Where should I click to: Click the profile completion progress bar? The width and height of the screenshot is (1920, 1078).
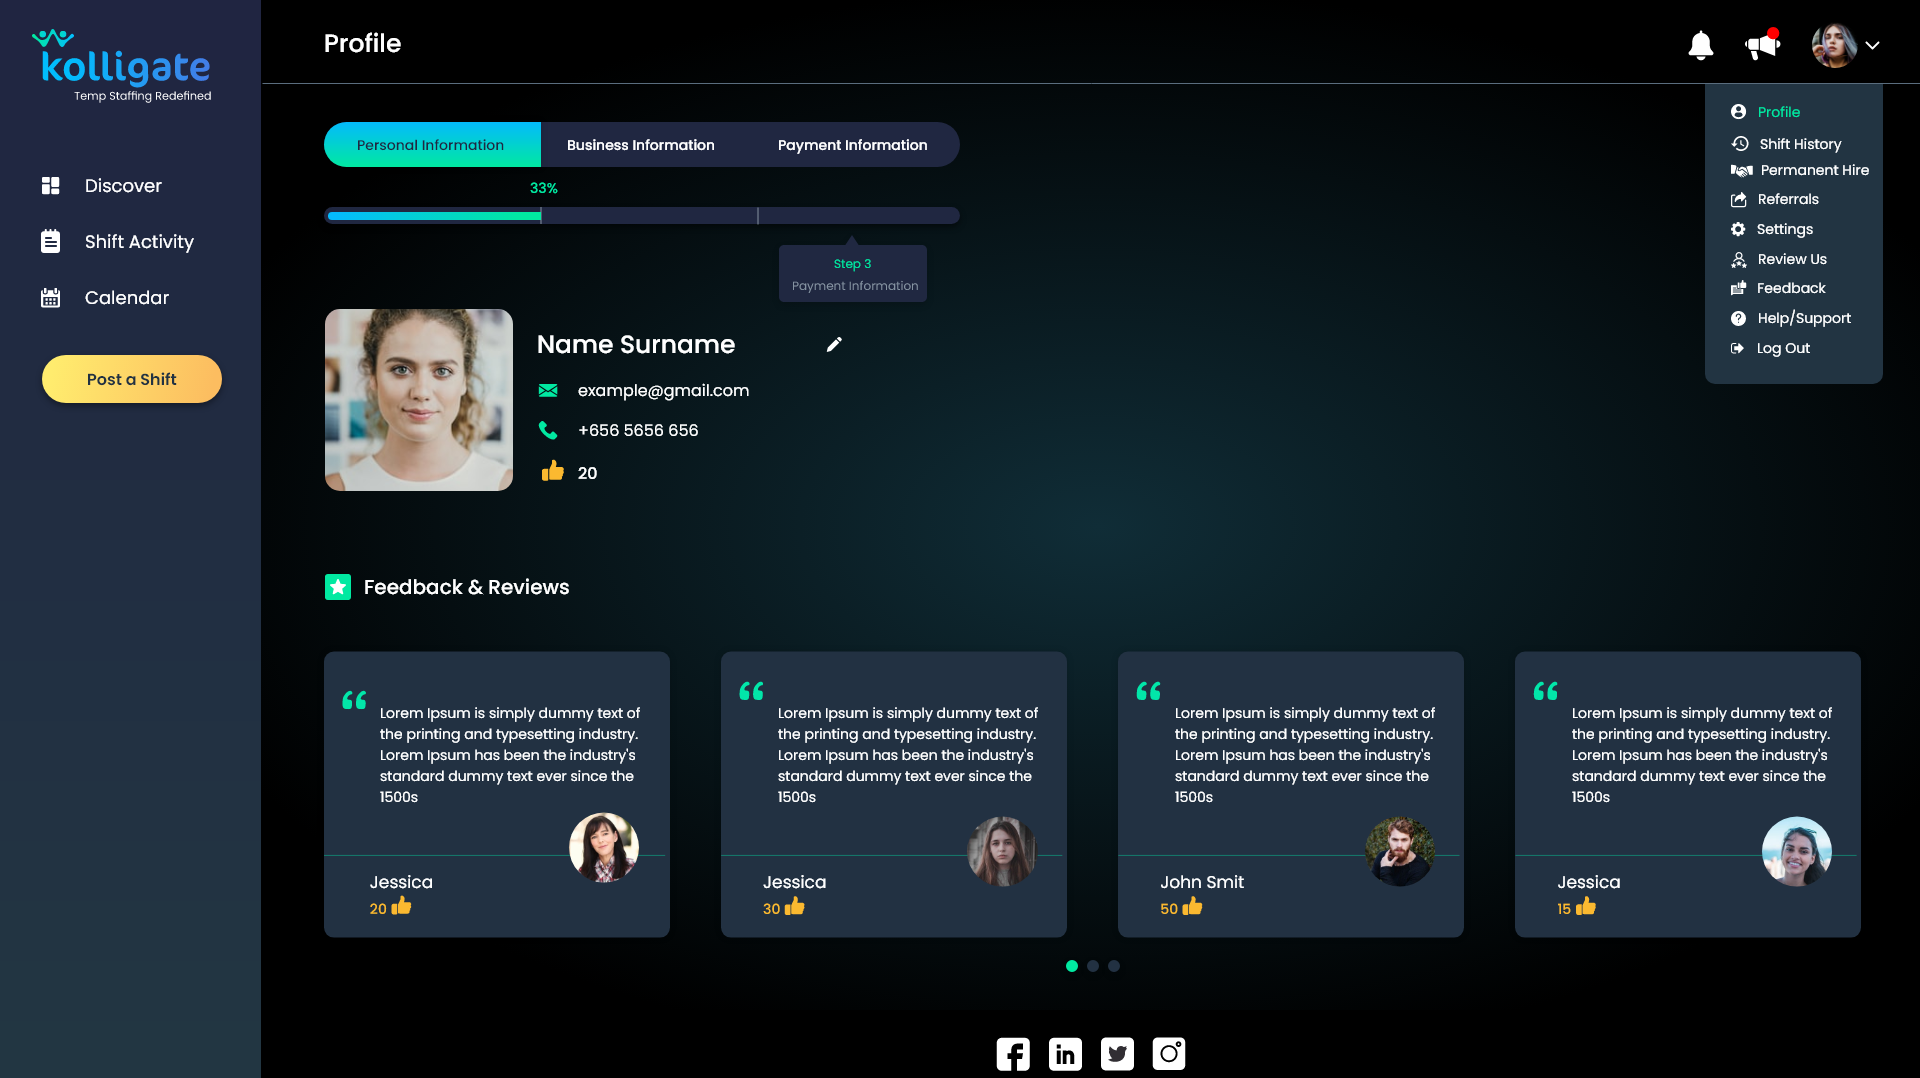pos(641,216)
